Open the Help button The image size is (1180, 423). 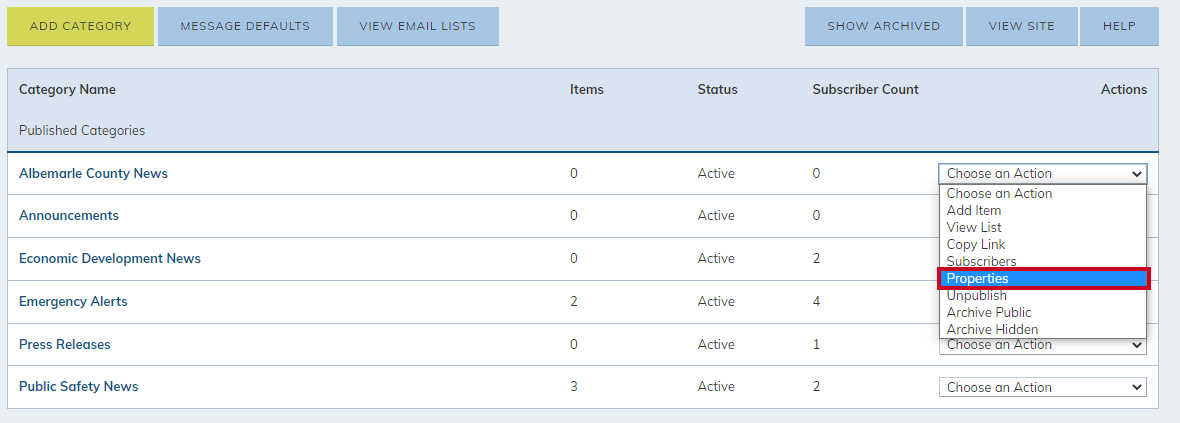(1119, 26)
